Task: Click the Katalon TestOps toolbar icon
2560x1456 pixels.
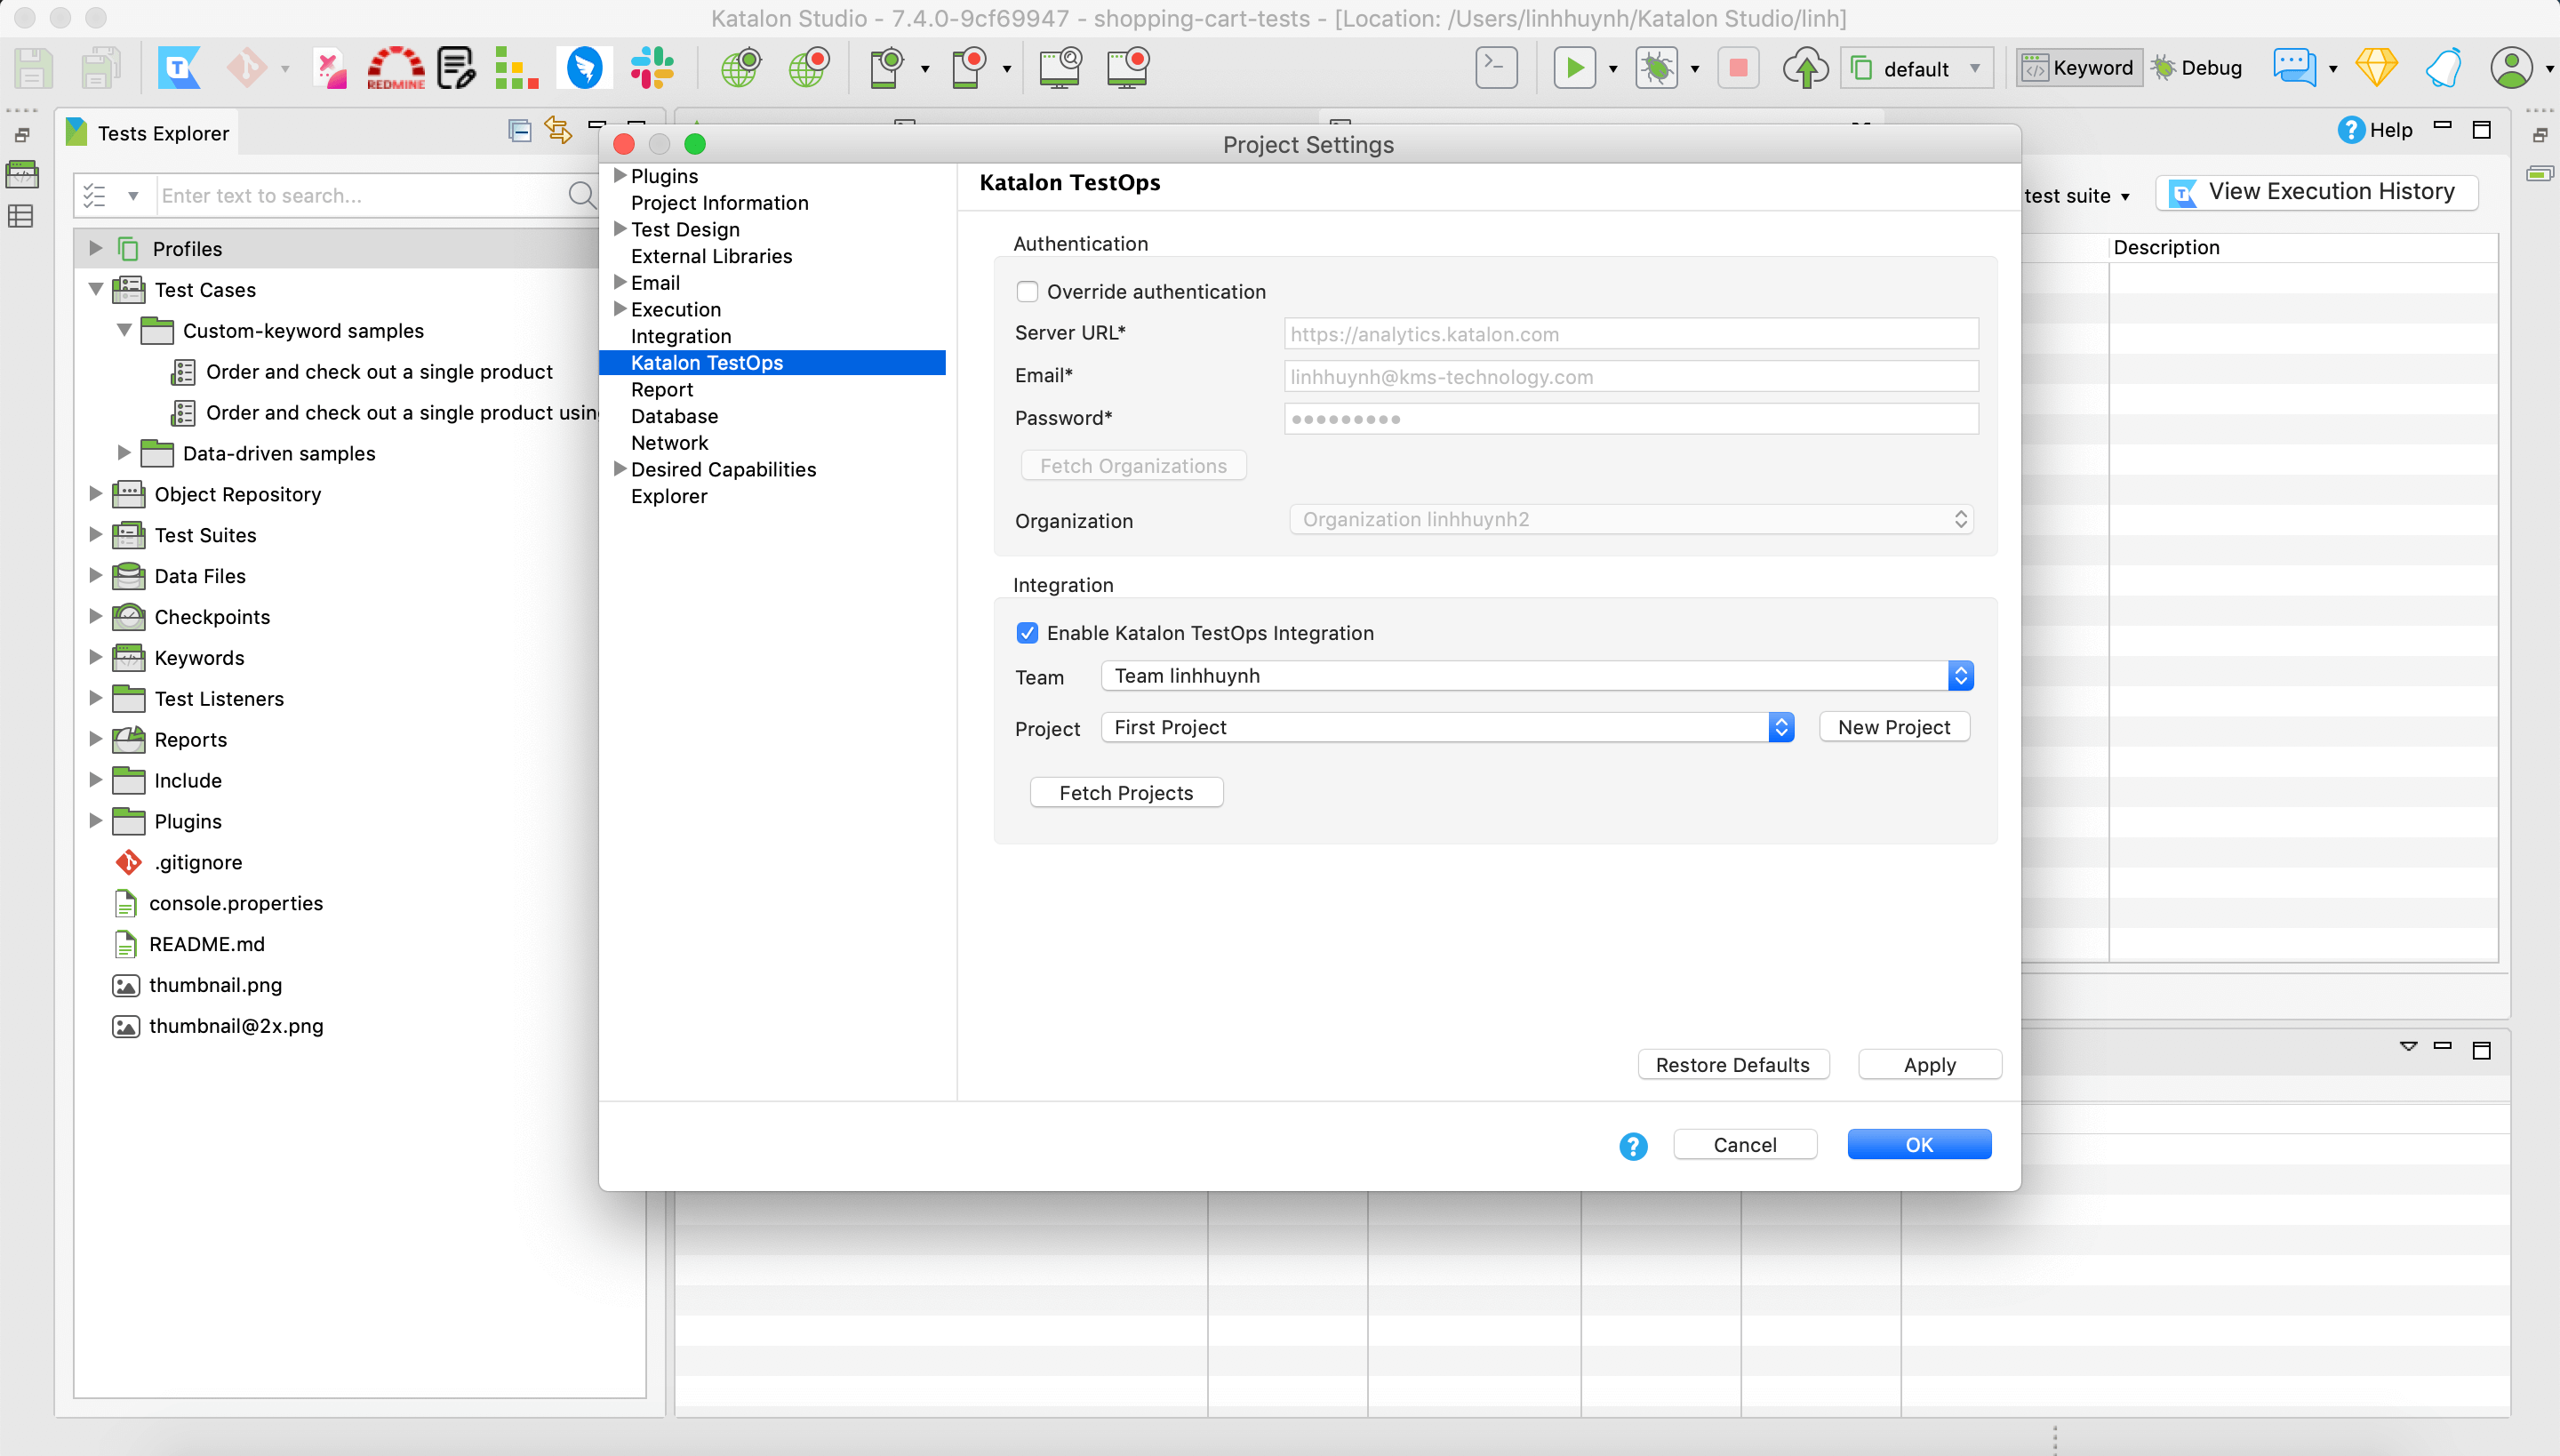Action: pos(179,68)
